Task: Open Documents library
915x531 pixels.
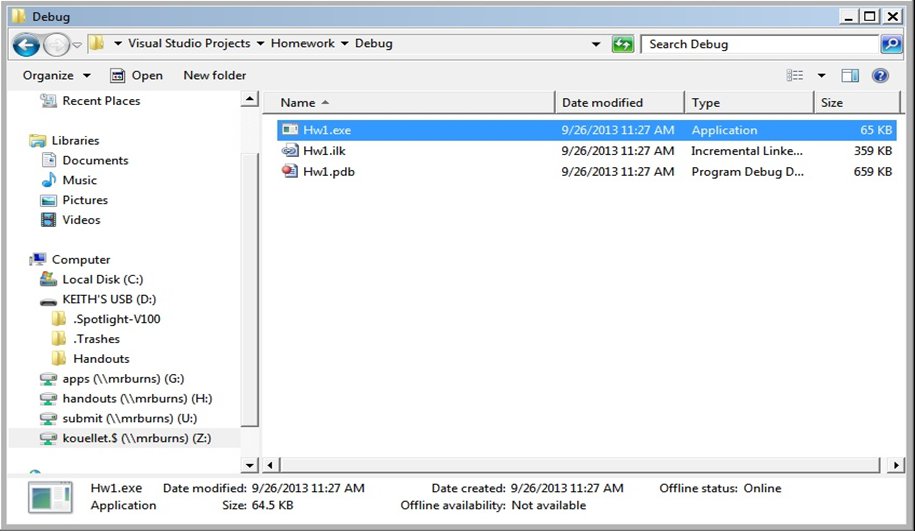Action: 95,160
